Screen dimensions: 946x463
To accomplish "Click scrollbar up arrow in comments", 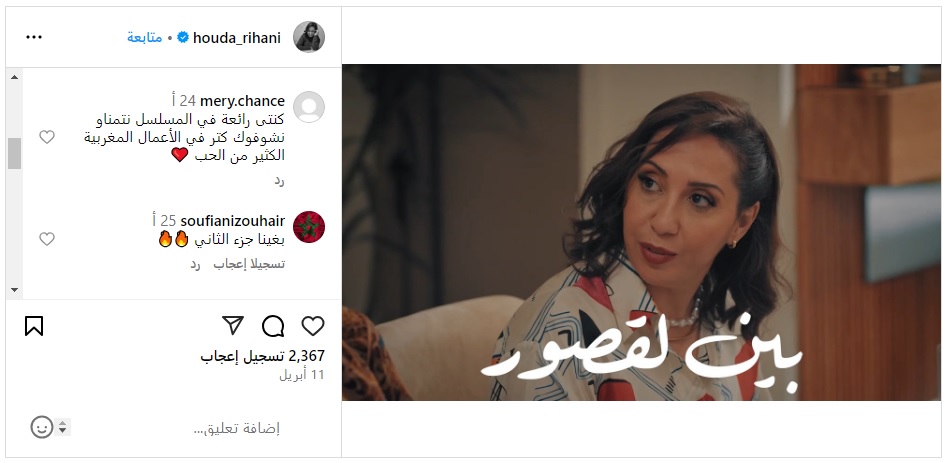I will [14, 77].
